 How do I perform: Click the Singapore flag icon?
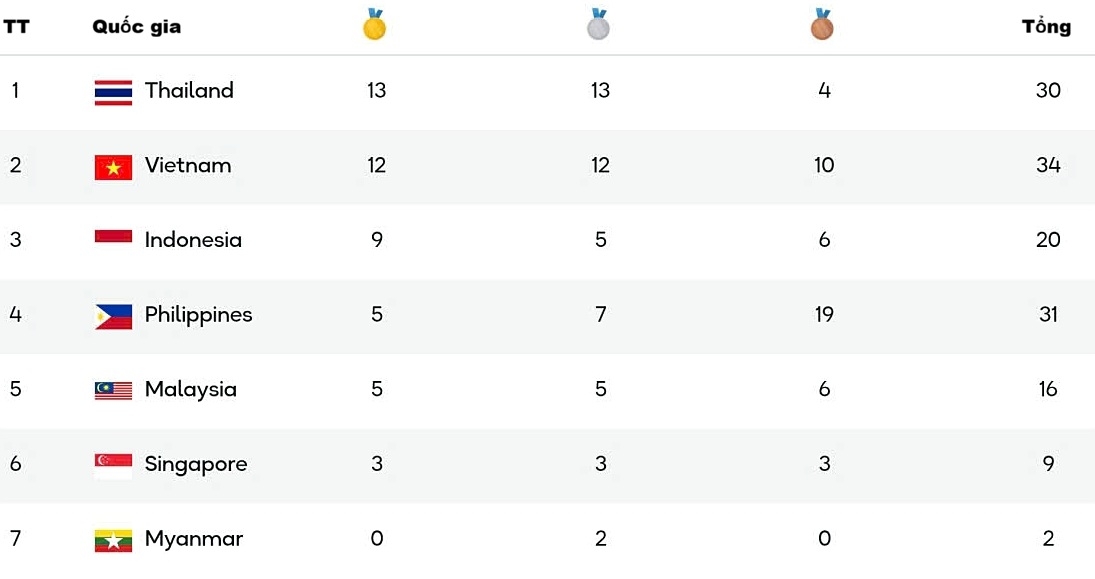(113, 465)
